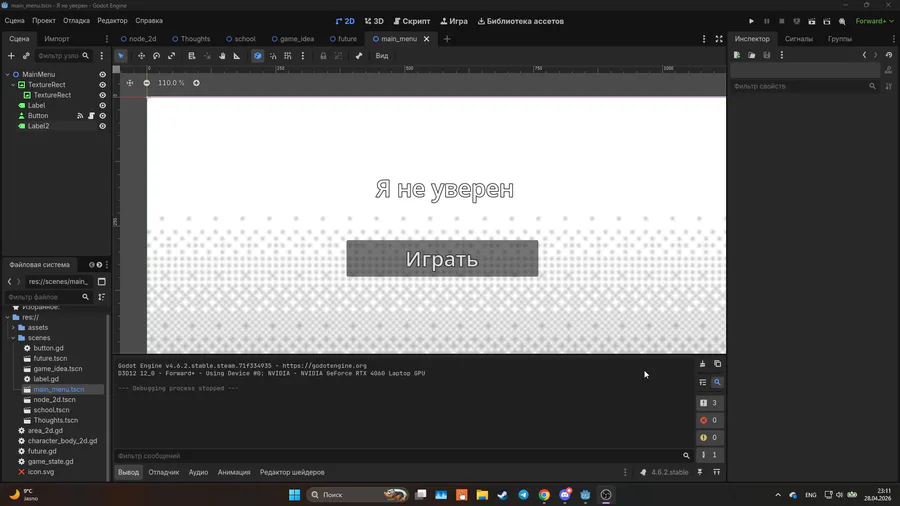Open the Сигналы tab
The height and width of the screenshot is (506, 900).
798,39
